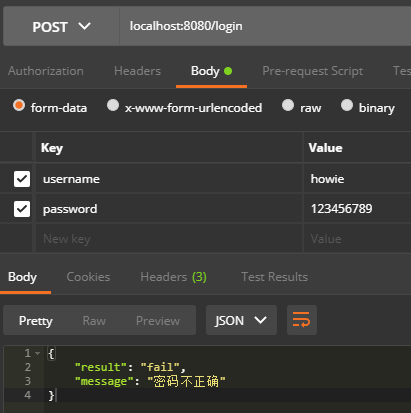Open the POST method dropdown
Viewport: 411px width, 413px height.
coord(61,26)
